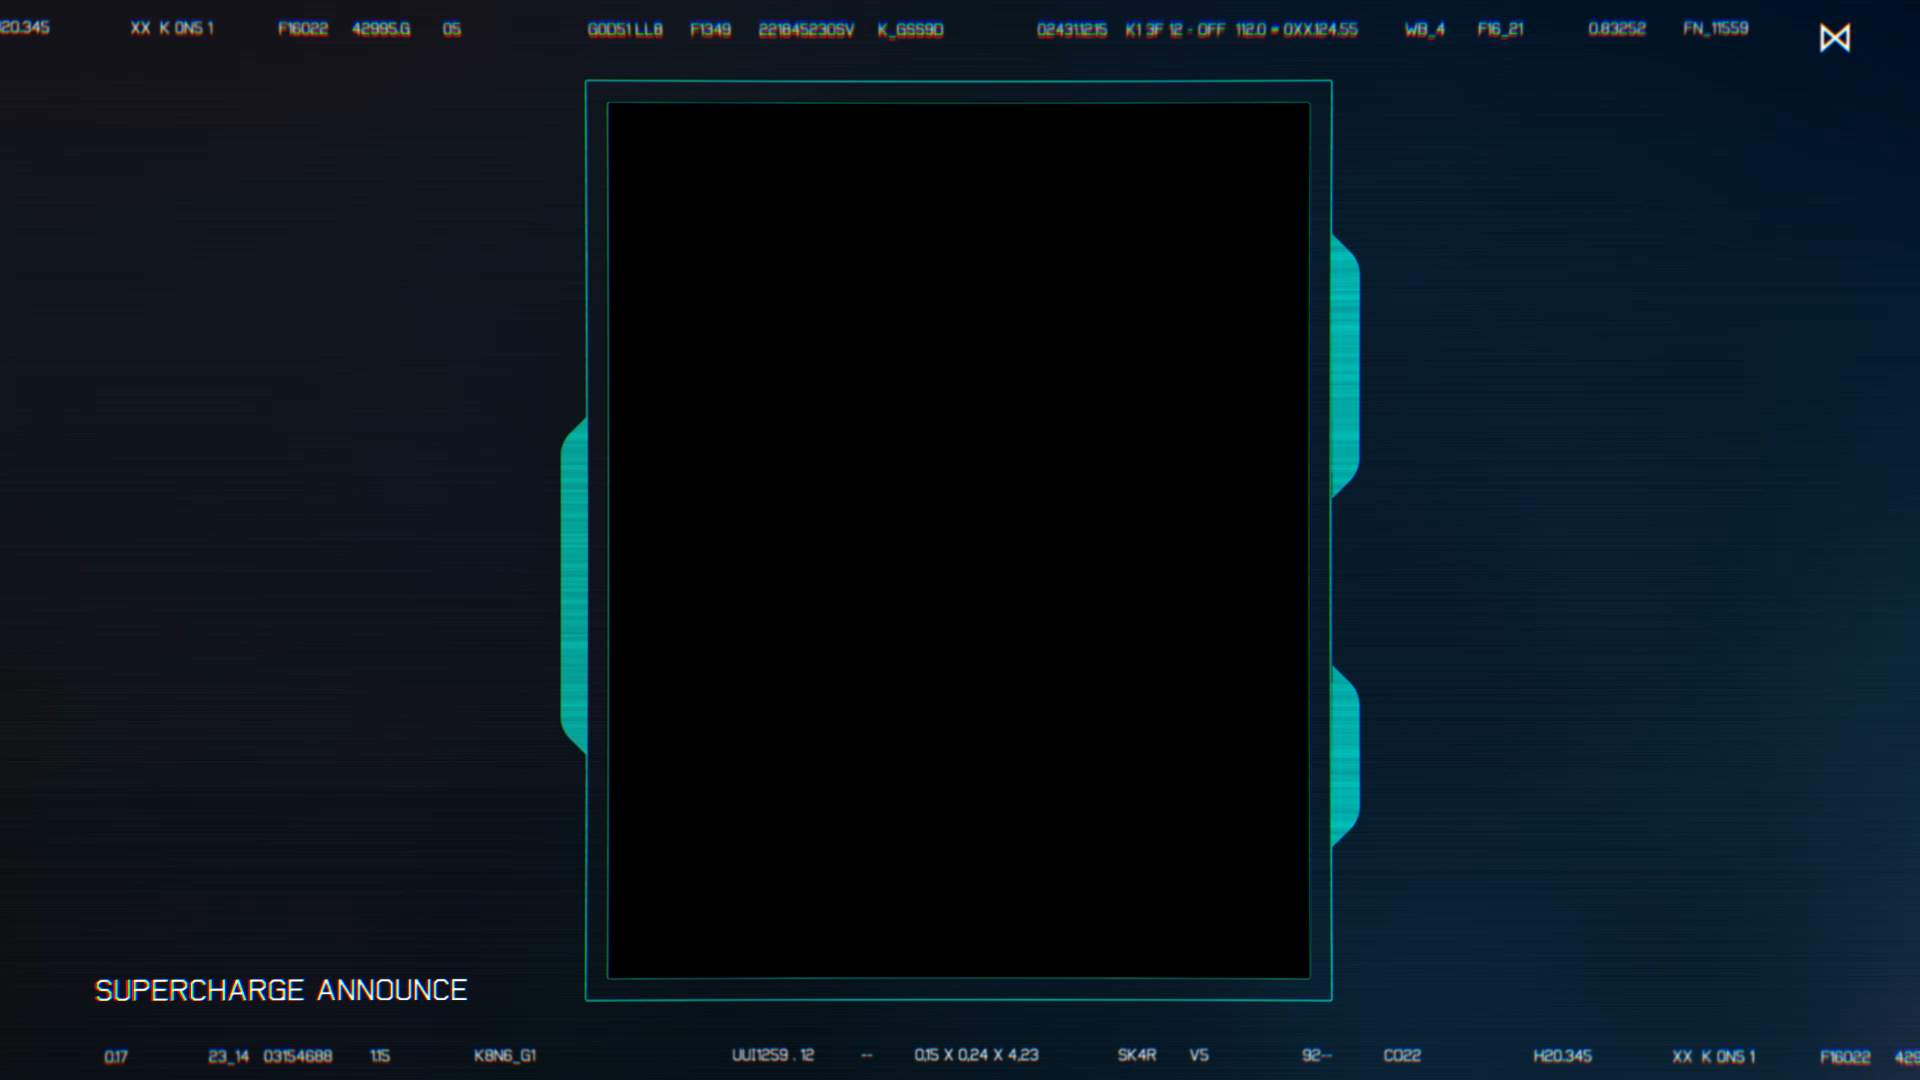Click the UUI1259 . 12 text at bottom
The height and width of the screenshot is (1080, 1920).
coord(772,1055)
